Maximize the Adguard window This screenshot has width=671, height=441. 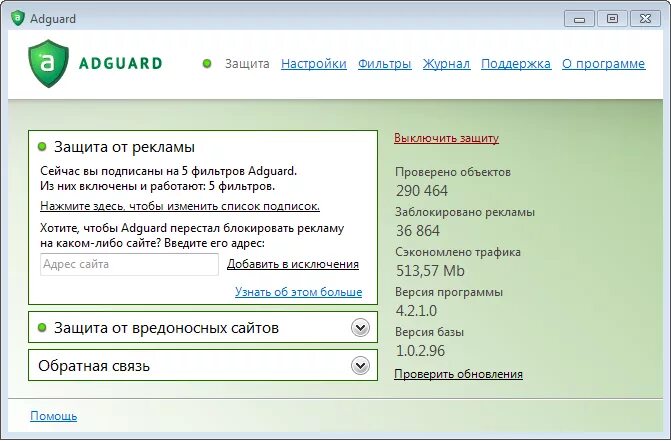pyautogui.click(x=612, y=19)
